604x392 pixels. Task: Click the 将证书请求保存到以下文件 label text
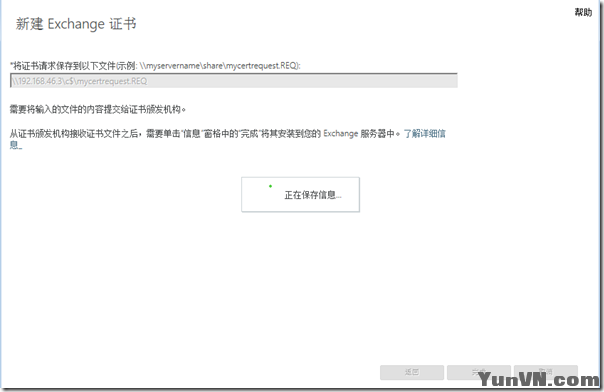coord(155,66)
